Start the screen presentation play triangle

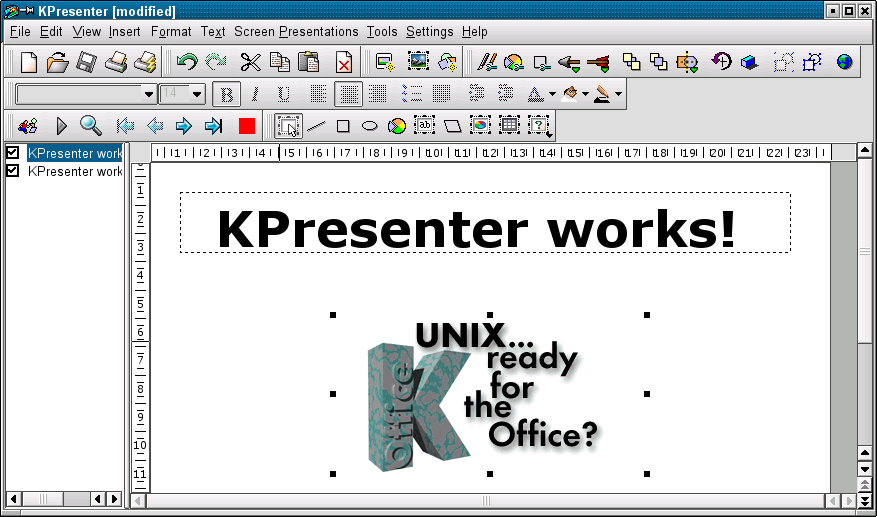click(x=62, y=126)
